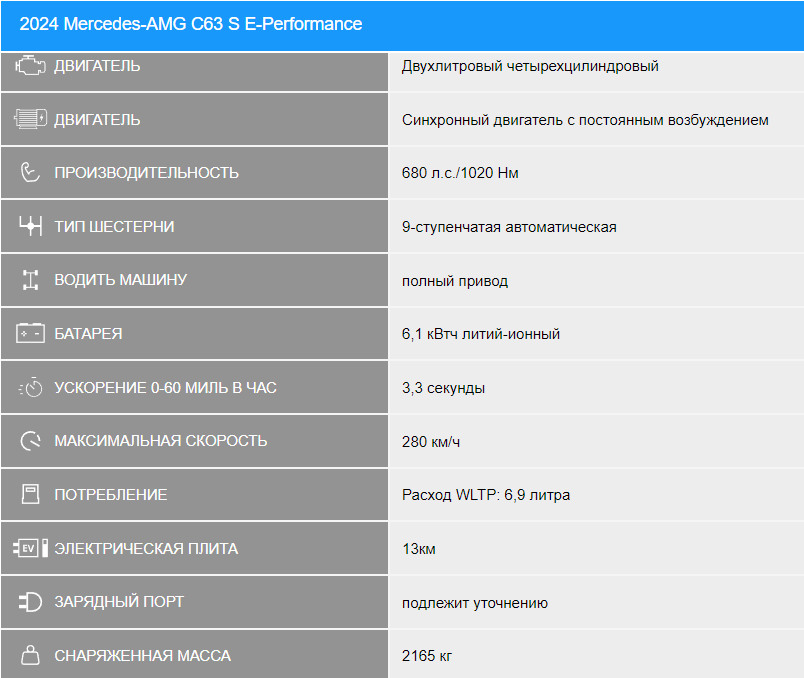Image resolution: width=804 pixels, height=678 pixels.
Task: Click the drivetrain icon beside ВОДИТЬ МАШИНУ
Action: click(x=30, y=280)
